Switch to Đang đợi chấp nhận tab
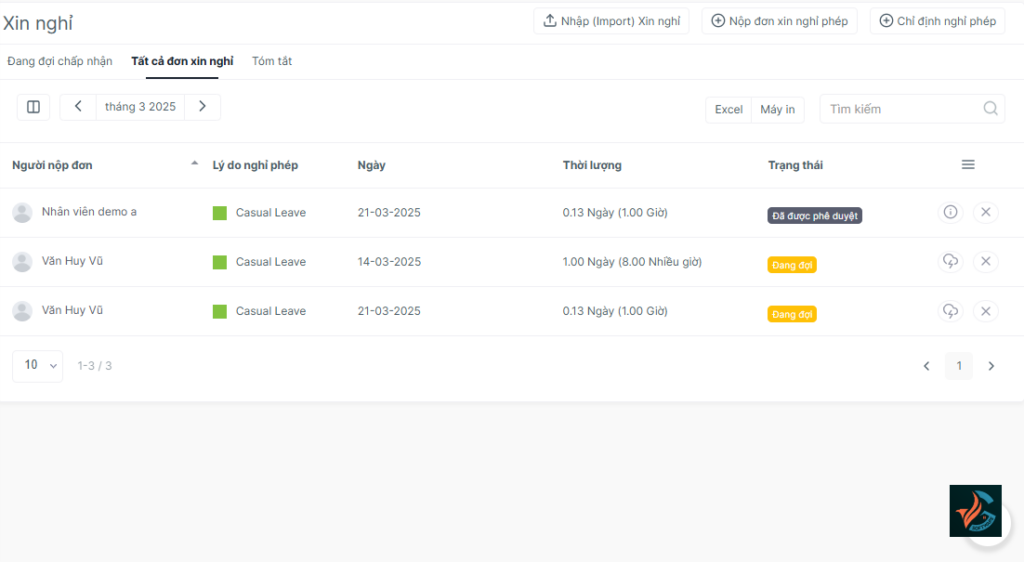The height and width of the screenshot is (562, 1024). coord(59,61)
